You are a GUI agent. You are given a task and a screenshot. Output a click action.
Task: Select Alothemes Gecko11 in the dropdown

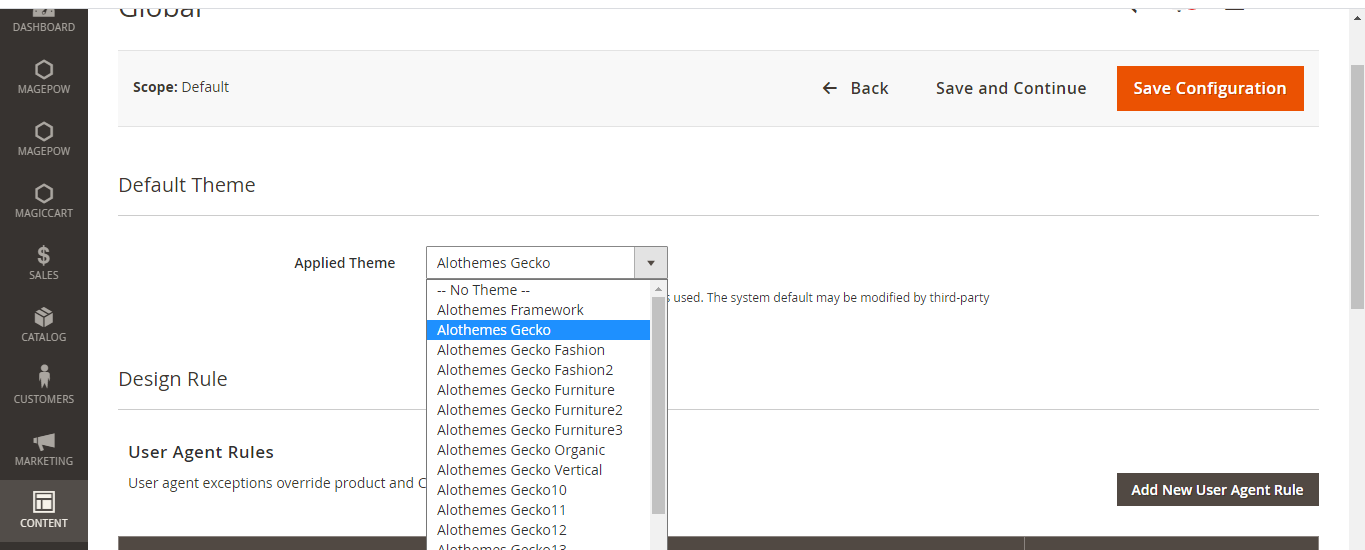502,510
